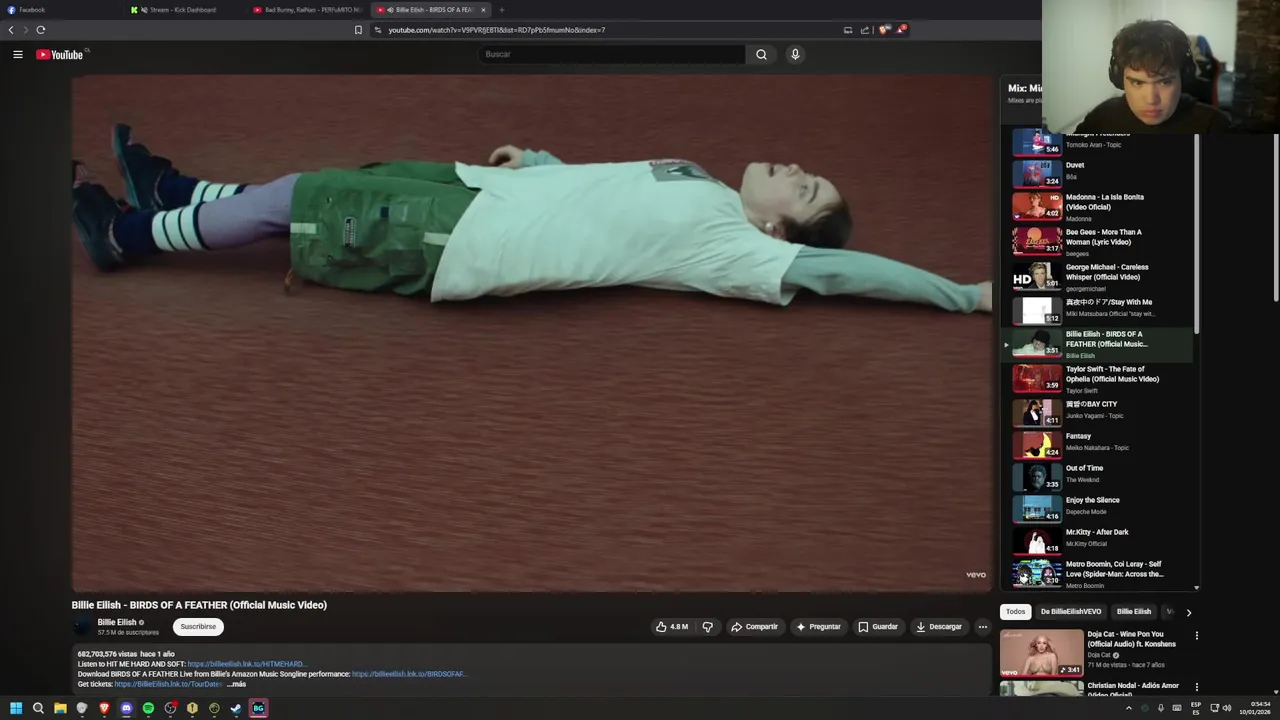Click the search magnifier button
Viewport: 1280px width, 720px height.
click(761, 54)
